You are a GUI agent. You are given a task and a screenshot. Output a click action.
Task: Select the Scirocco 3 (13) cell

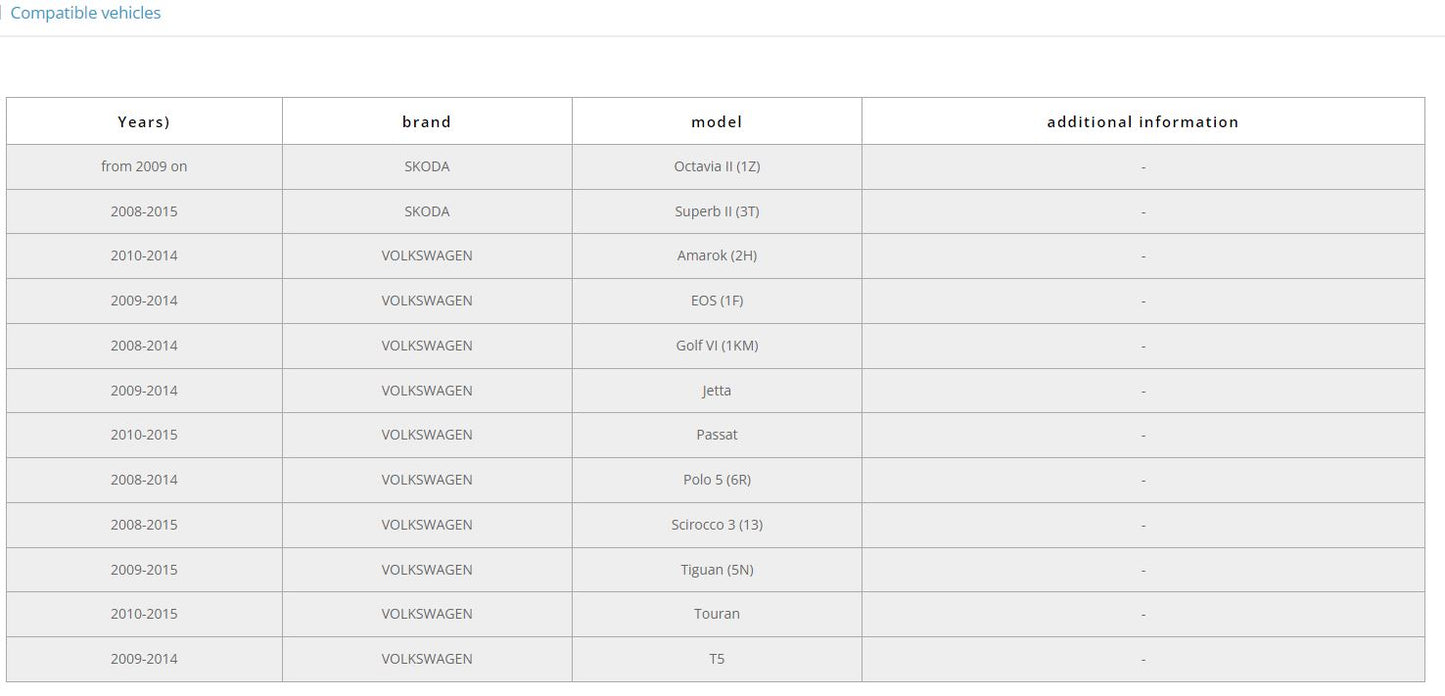click(717, 525)
